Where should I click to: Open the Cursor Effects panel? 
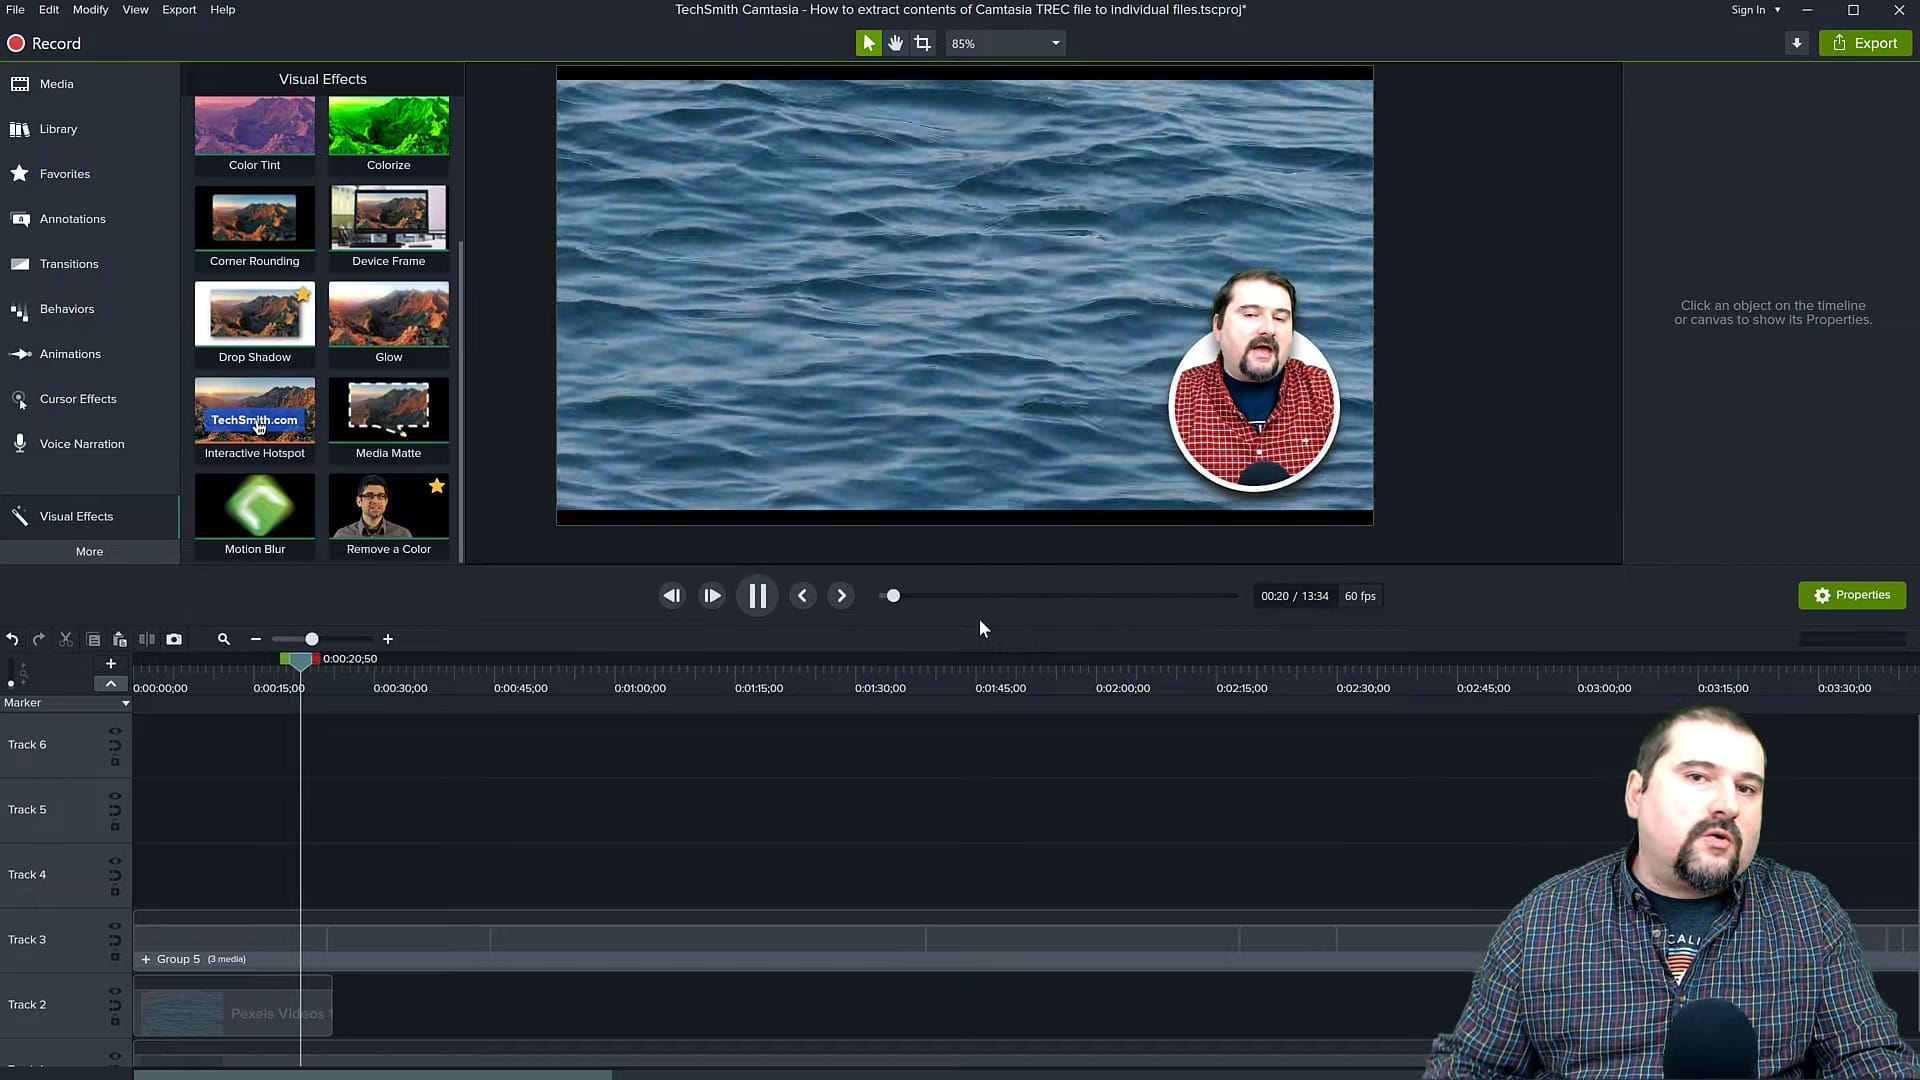pyautogui.click(x=80, y=398)
